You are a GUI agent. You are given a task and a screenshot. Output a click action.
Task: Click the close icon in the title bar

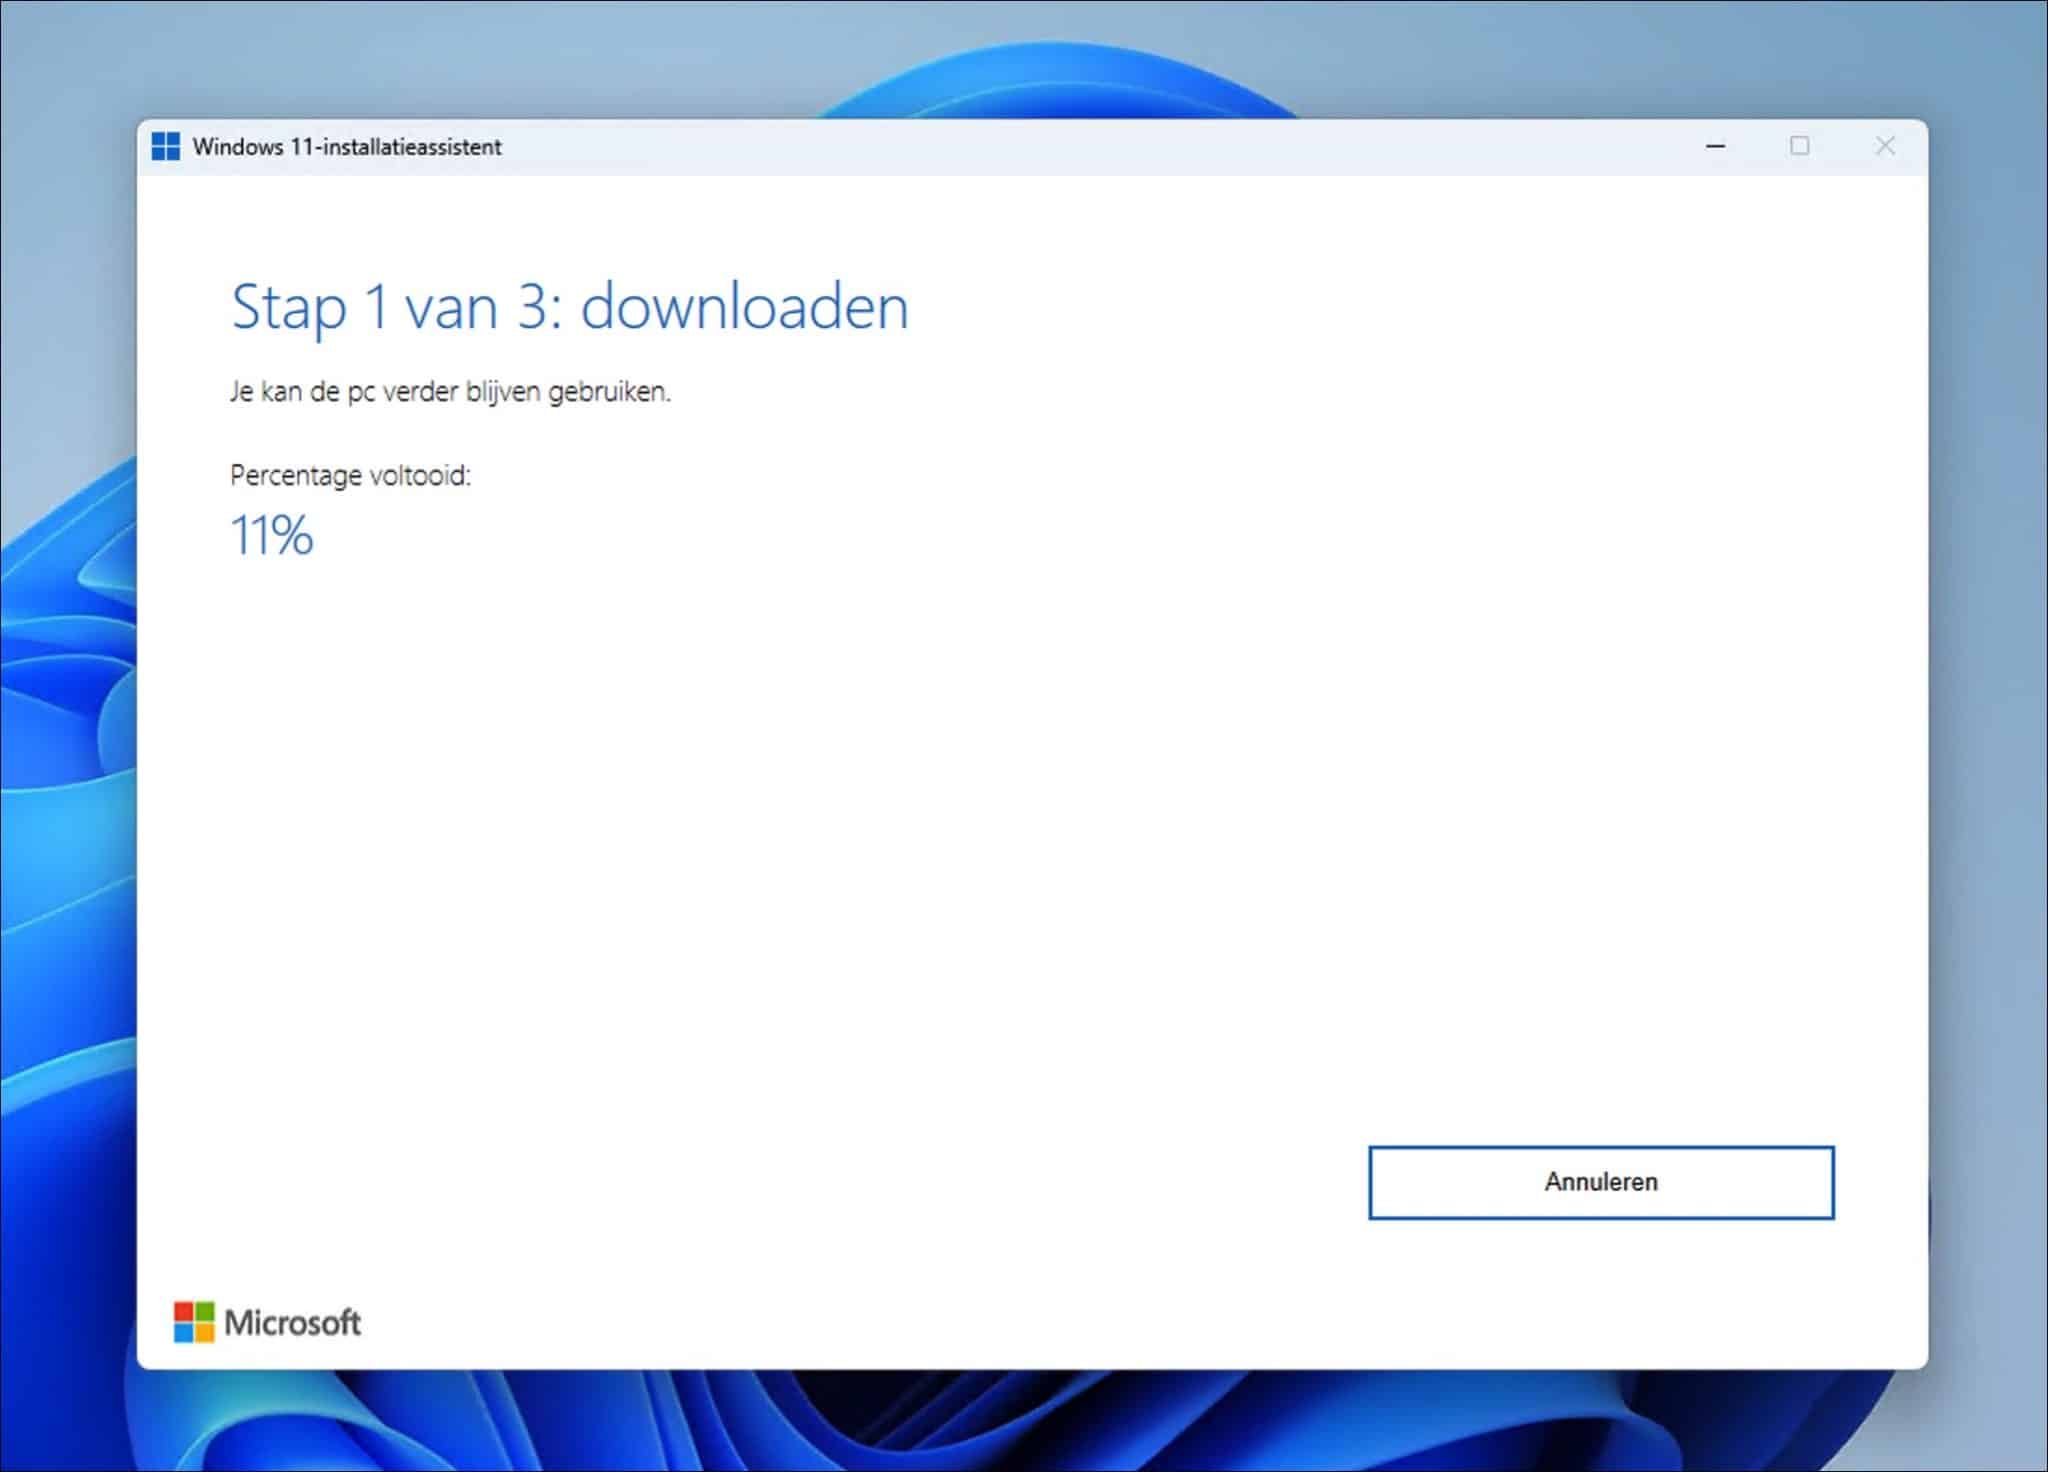point(1886,146)
